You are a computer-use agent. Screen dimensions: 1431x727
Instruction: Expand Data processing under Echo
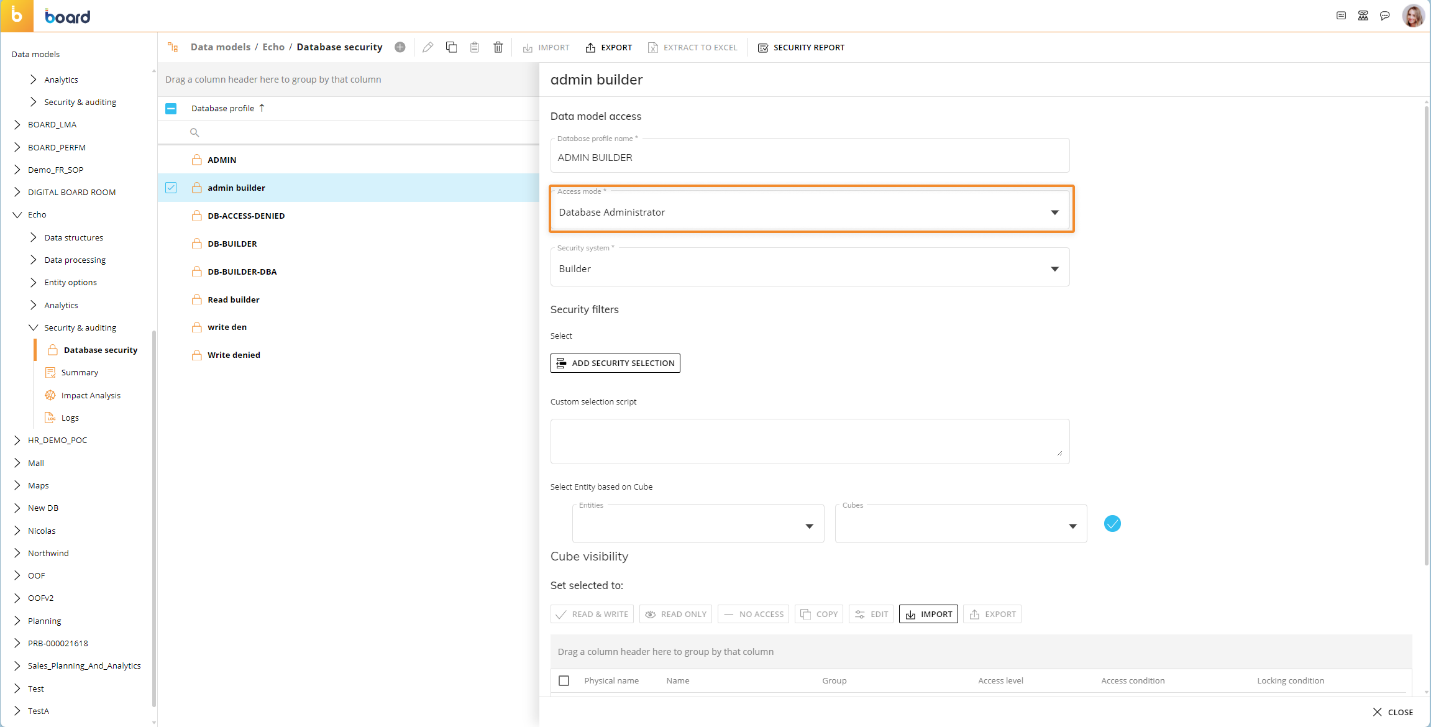tap(34, 260)
